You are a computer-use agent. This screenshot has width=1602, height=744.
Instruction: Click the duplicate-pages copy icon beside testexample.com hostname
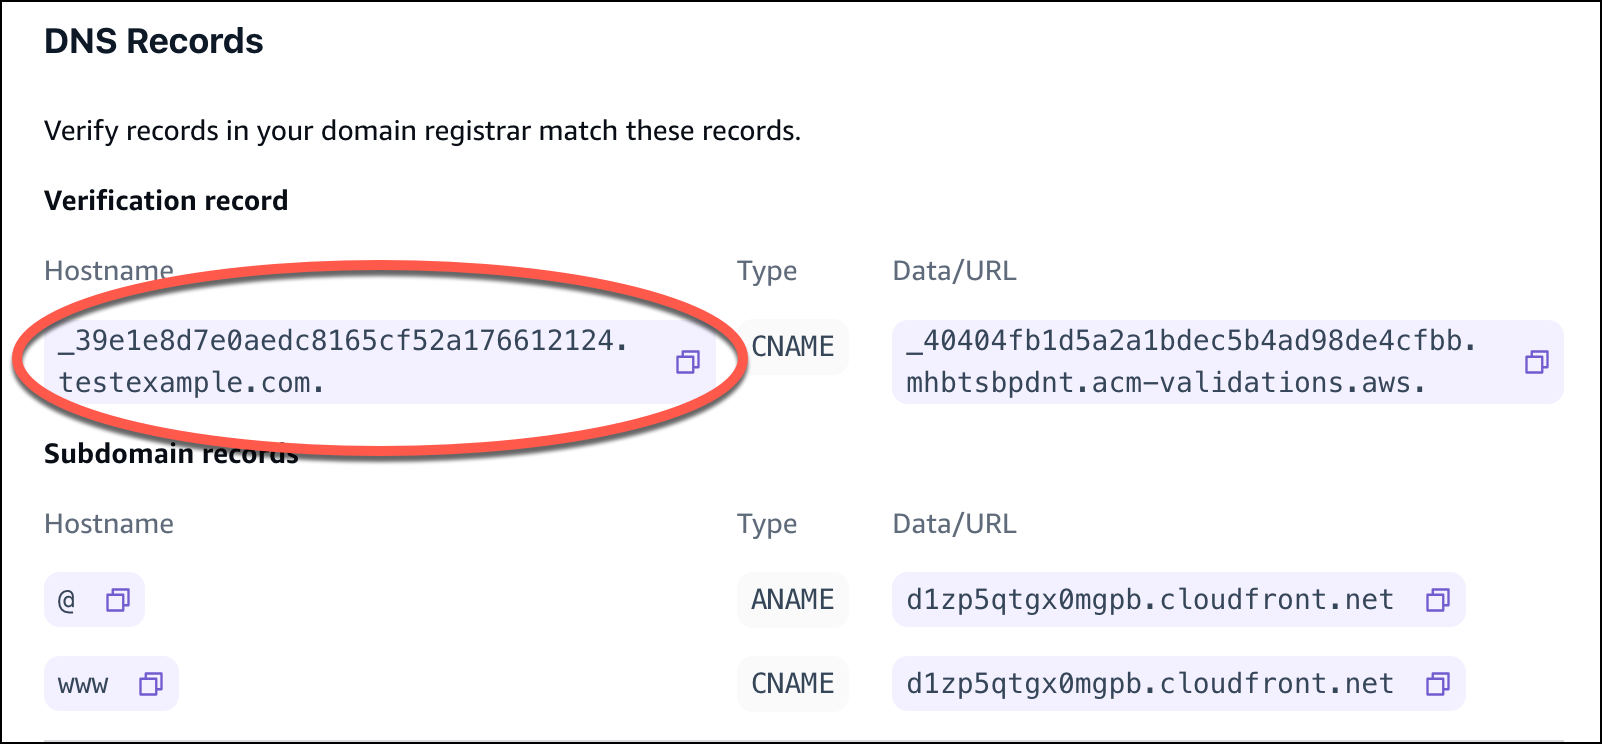689,363
